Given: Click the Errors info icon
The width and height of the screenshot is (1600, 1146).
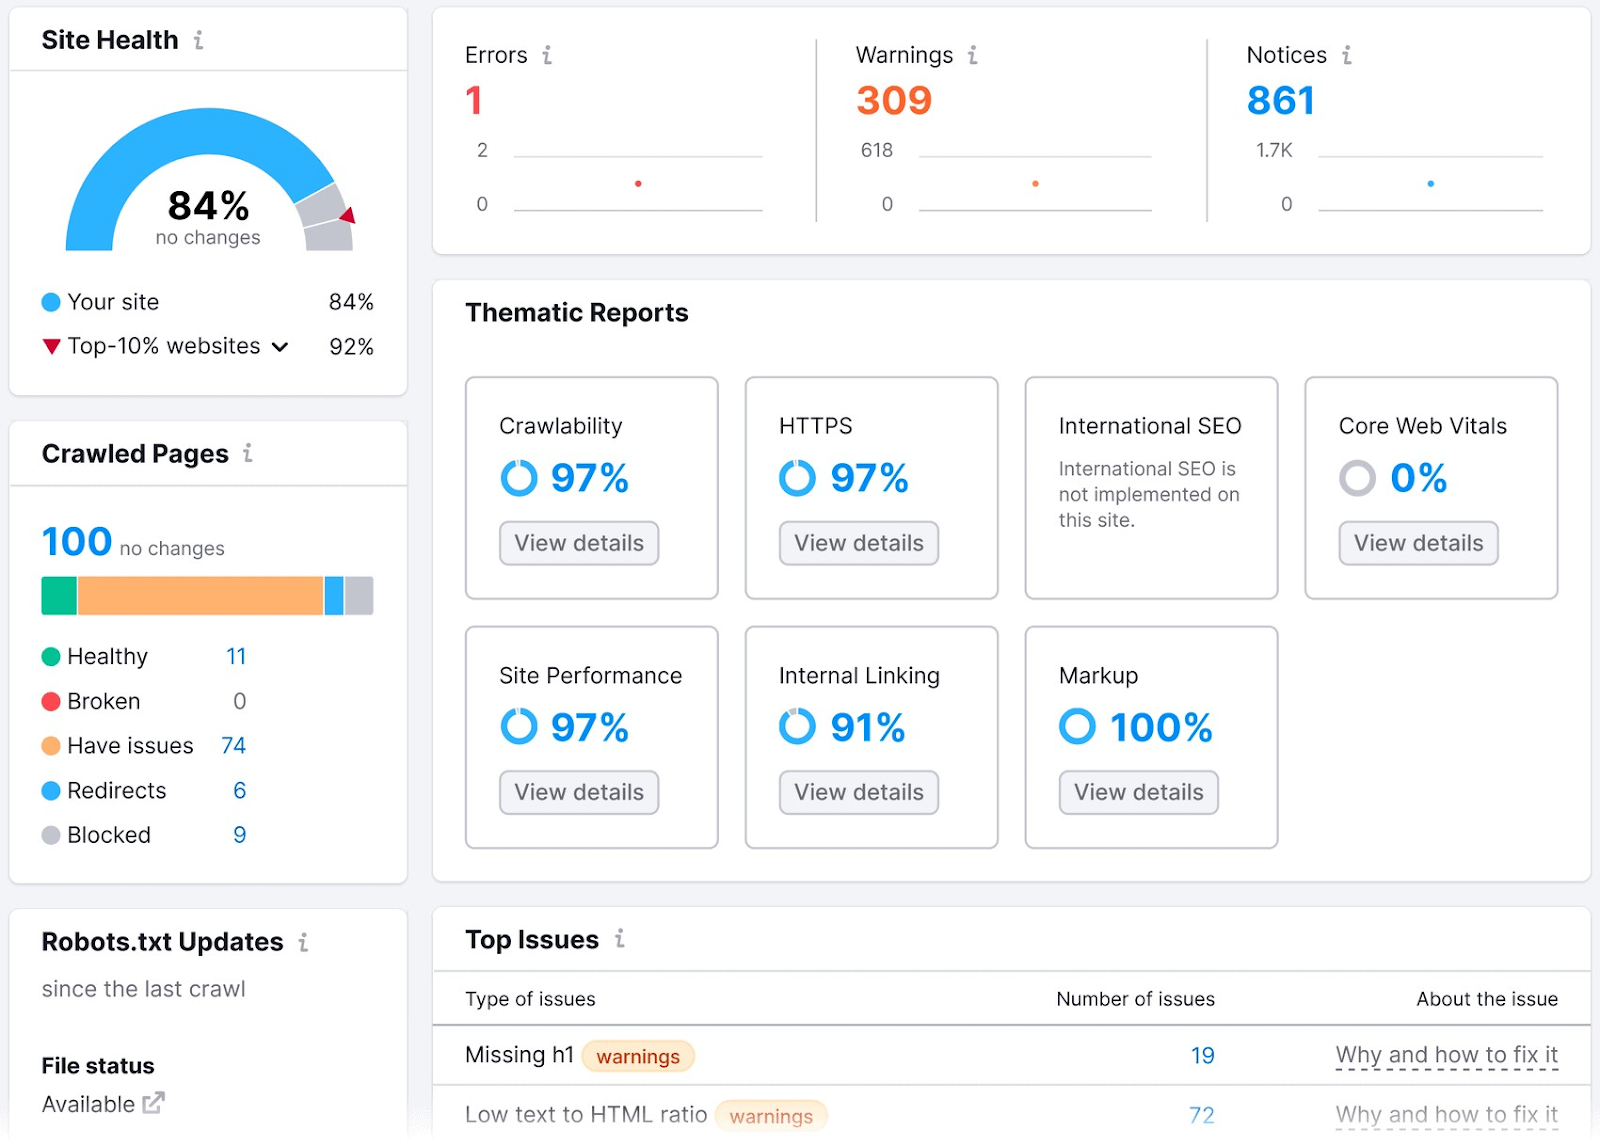Looking at the screenshot, I should click(546, 57).
